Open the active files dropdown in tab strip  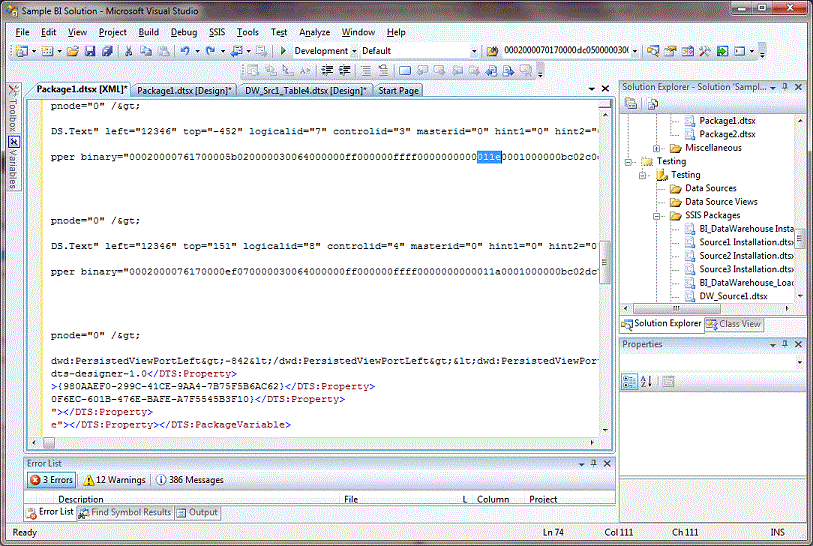coord(592,89)
